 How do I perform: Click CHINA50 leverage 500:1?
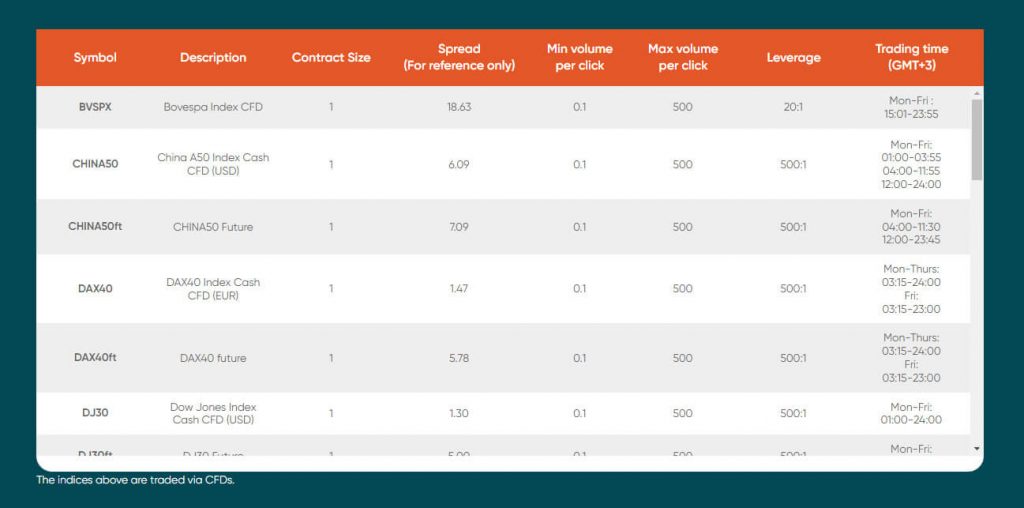pos(793,165)
